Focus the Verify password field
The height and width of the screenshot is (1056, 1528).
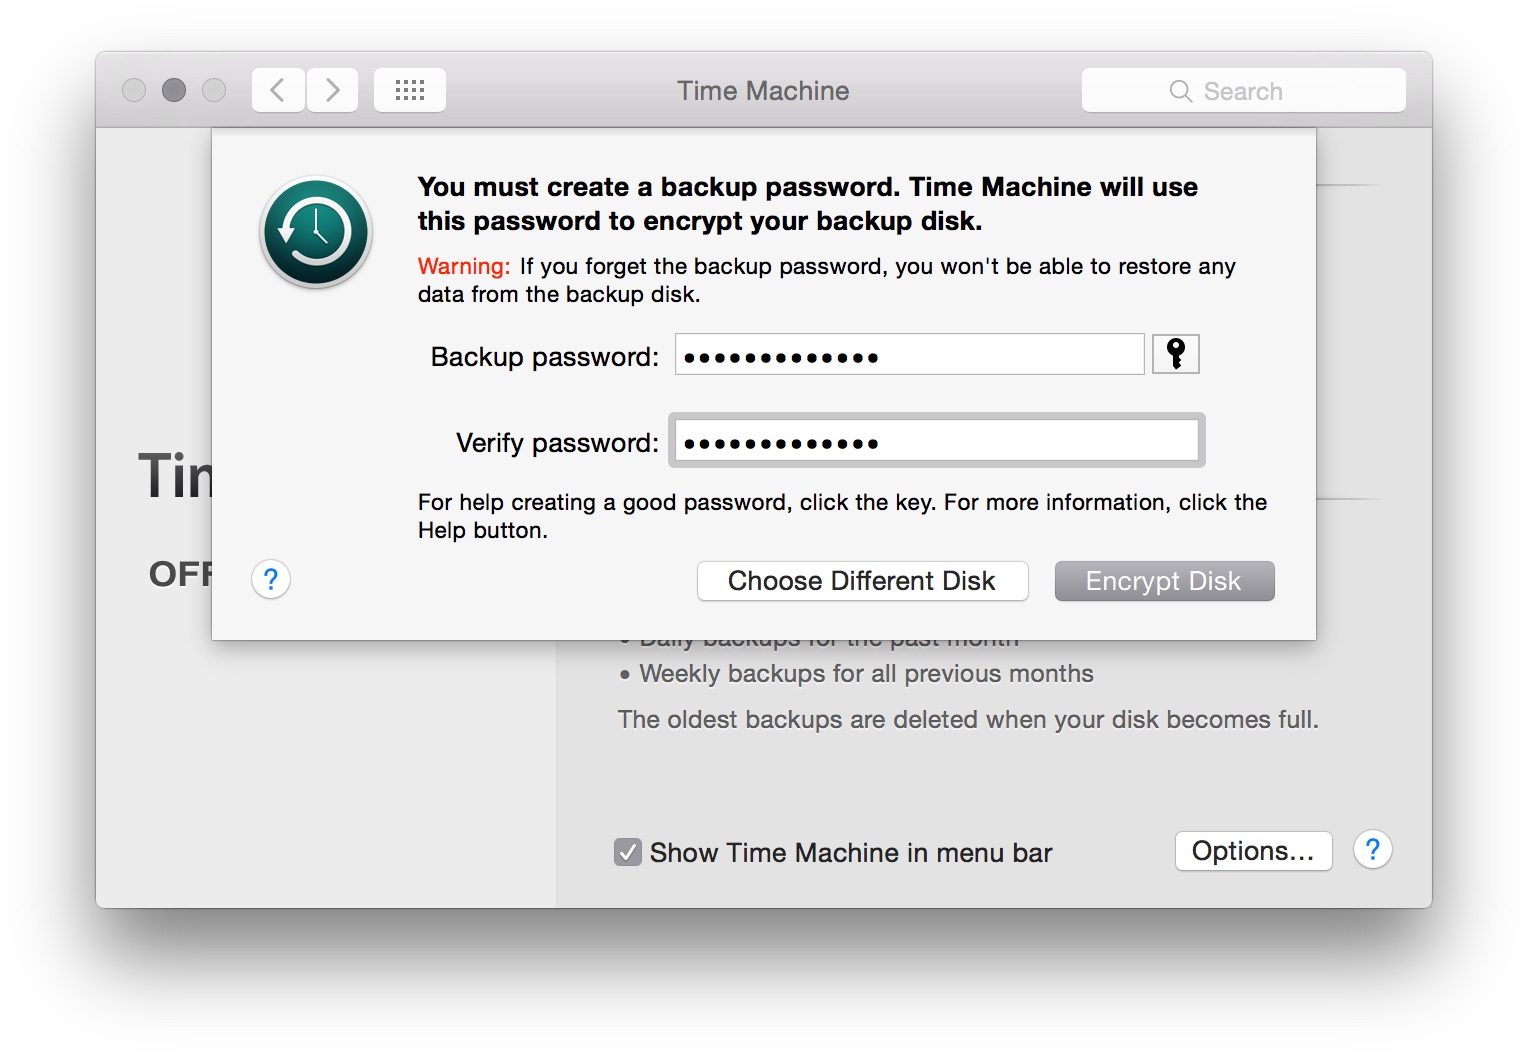click(x=937, y=441)
